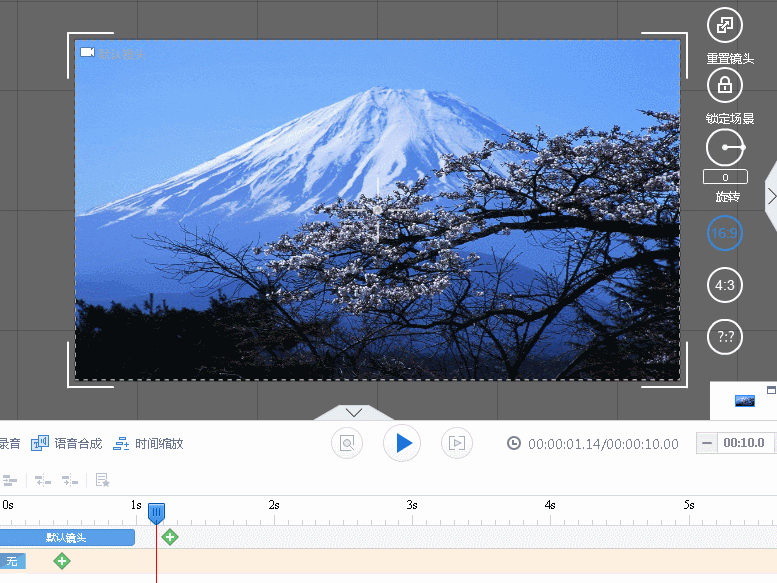Click the camera icon at the canvas top-left
This screenshot has width=777, height=583.
click(87, 53)
